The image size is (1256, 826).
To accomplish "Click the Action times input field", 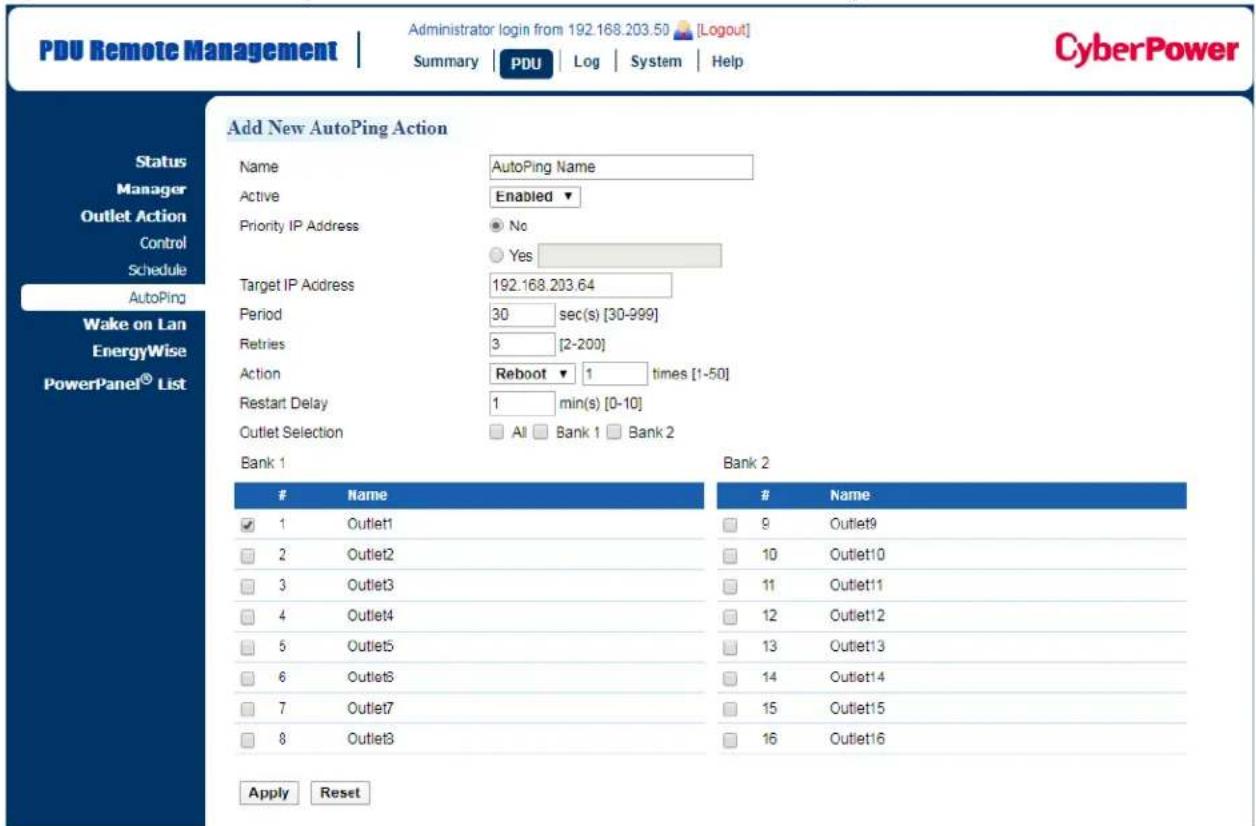I will (x=615, y=373).
